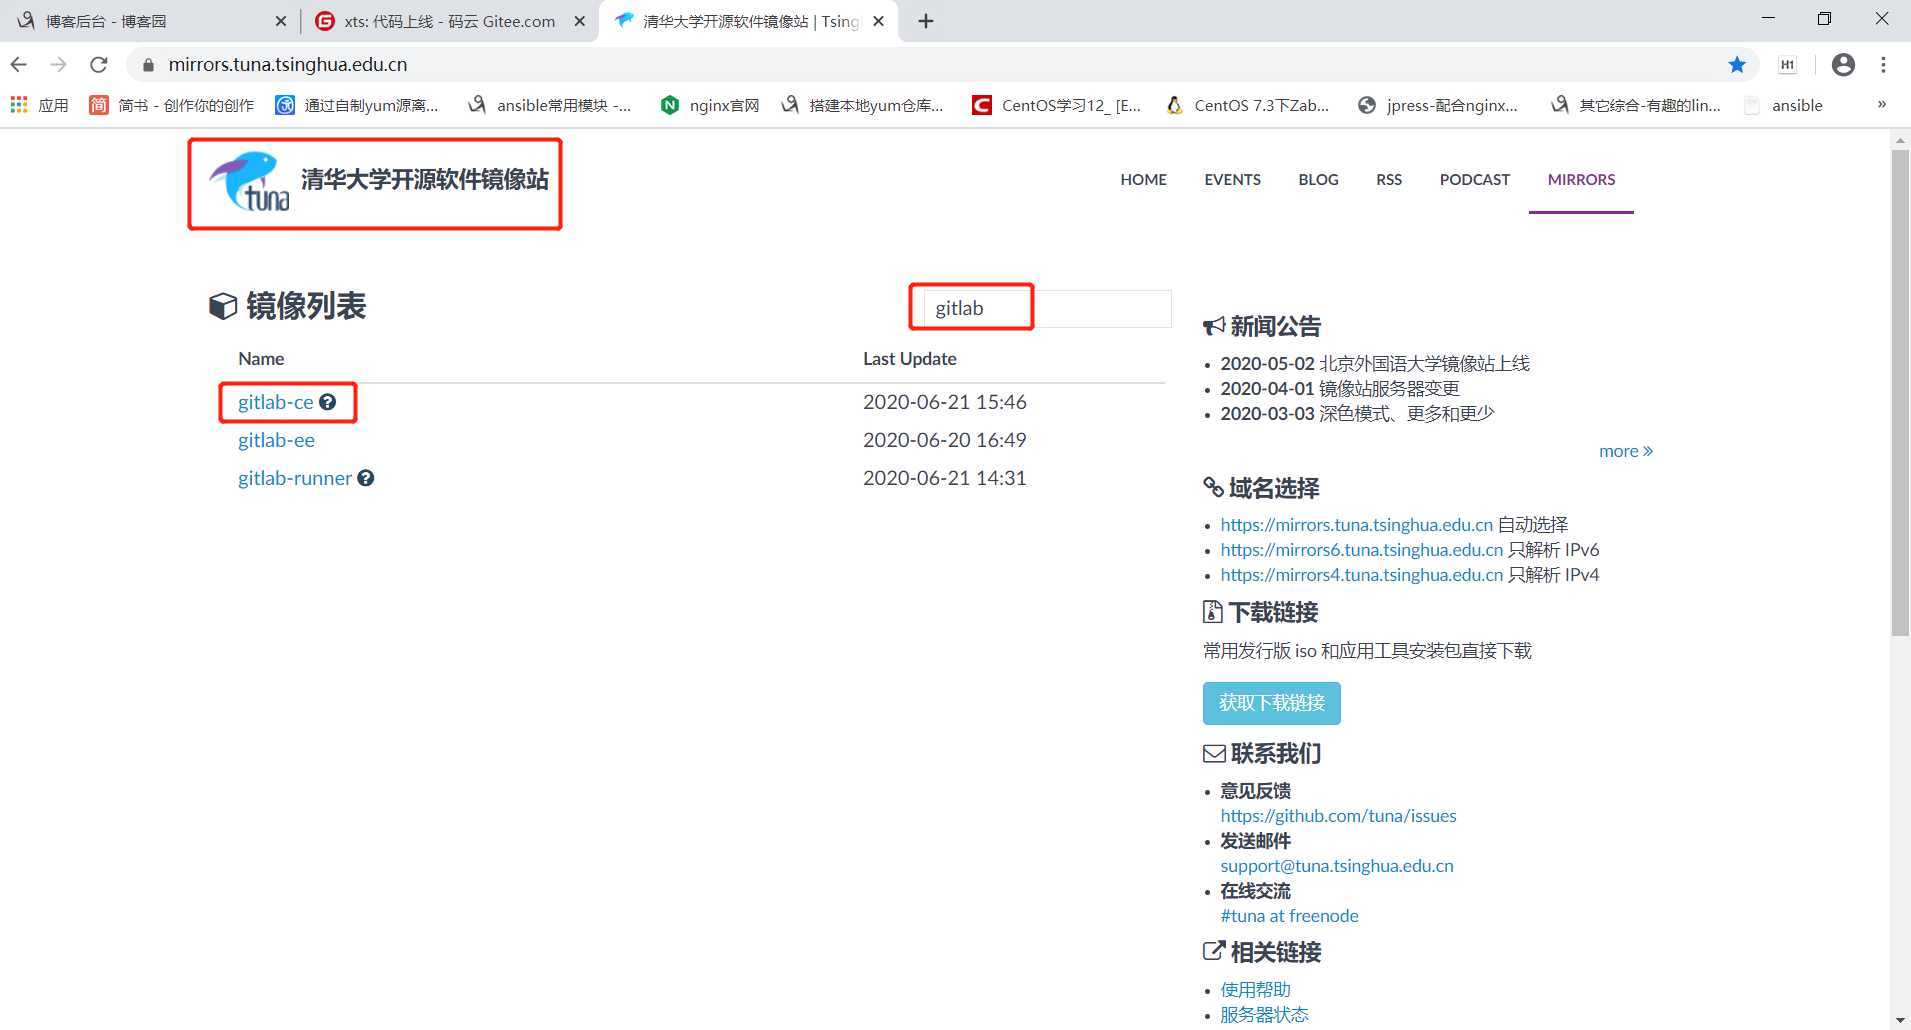
Task: Open the github.com/tuna/issues feedback link
Action: (1338, 816)
